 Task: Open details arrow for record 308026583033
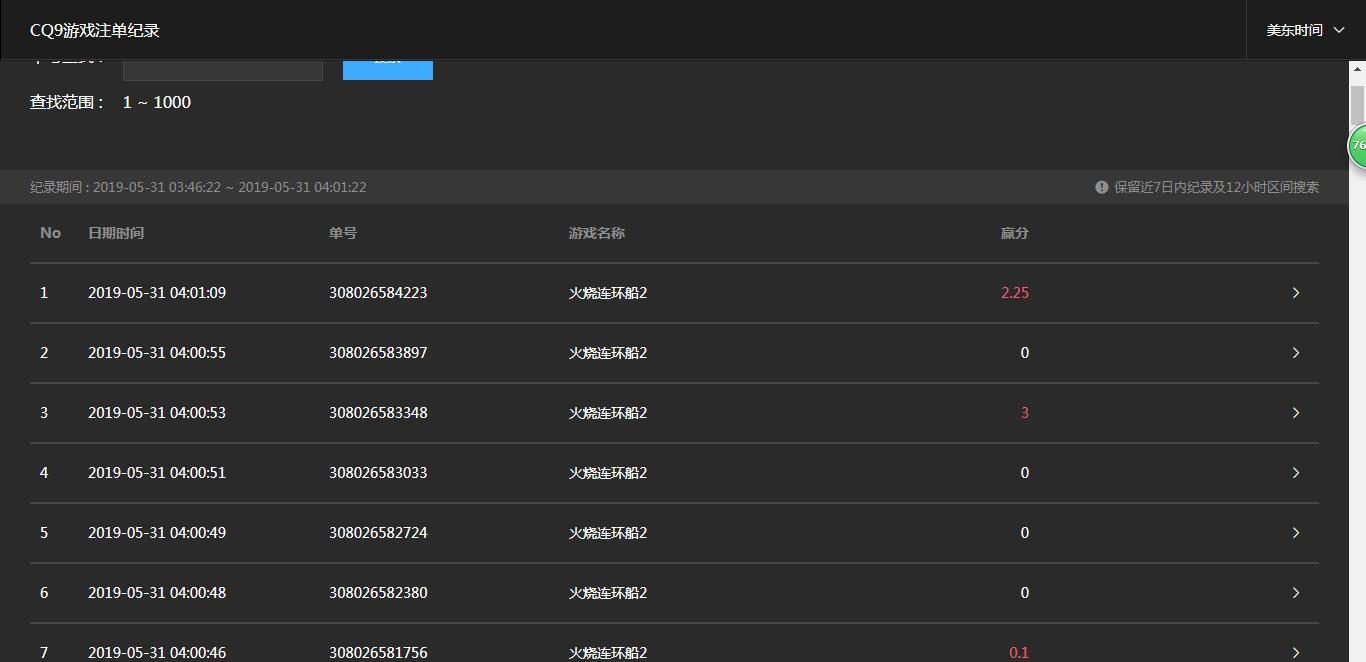click(x=1295, y=473)
